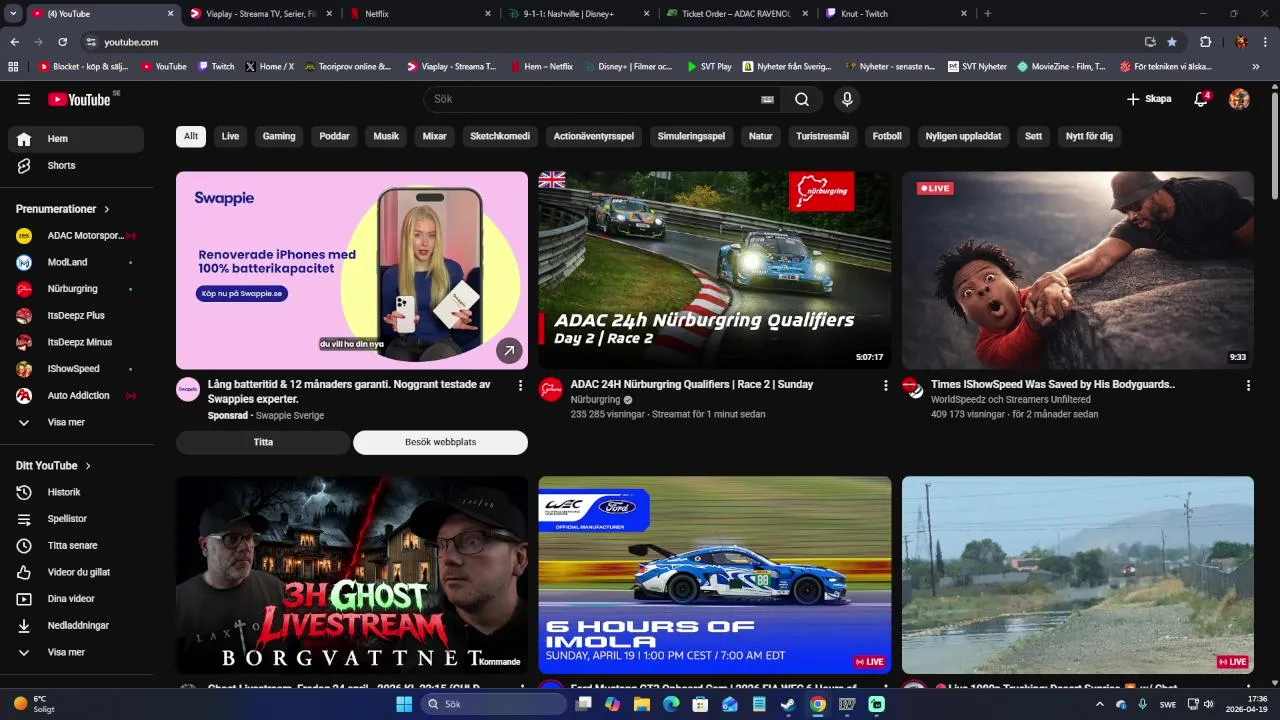Click the Titta button on the ad
Viewport: 1280px width, 720px height.
pos(263,442)
